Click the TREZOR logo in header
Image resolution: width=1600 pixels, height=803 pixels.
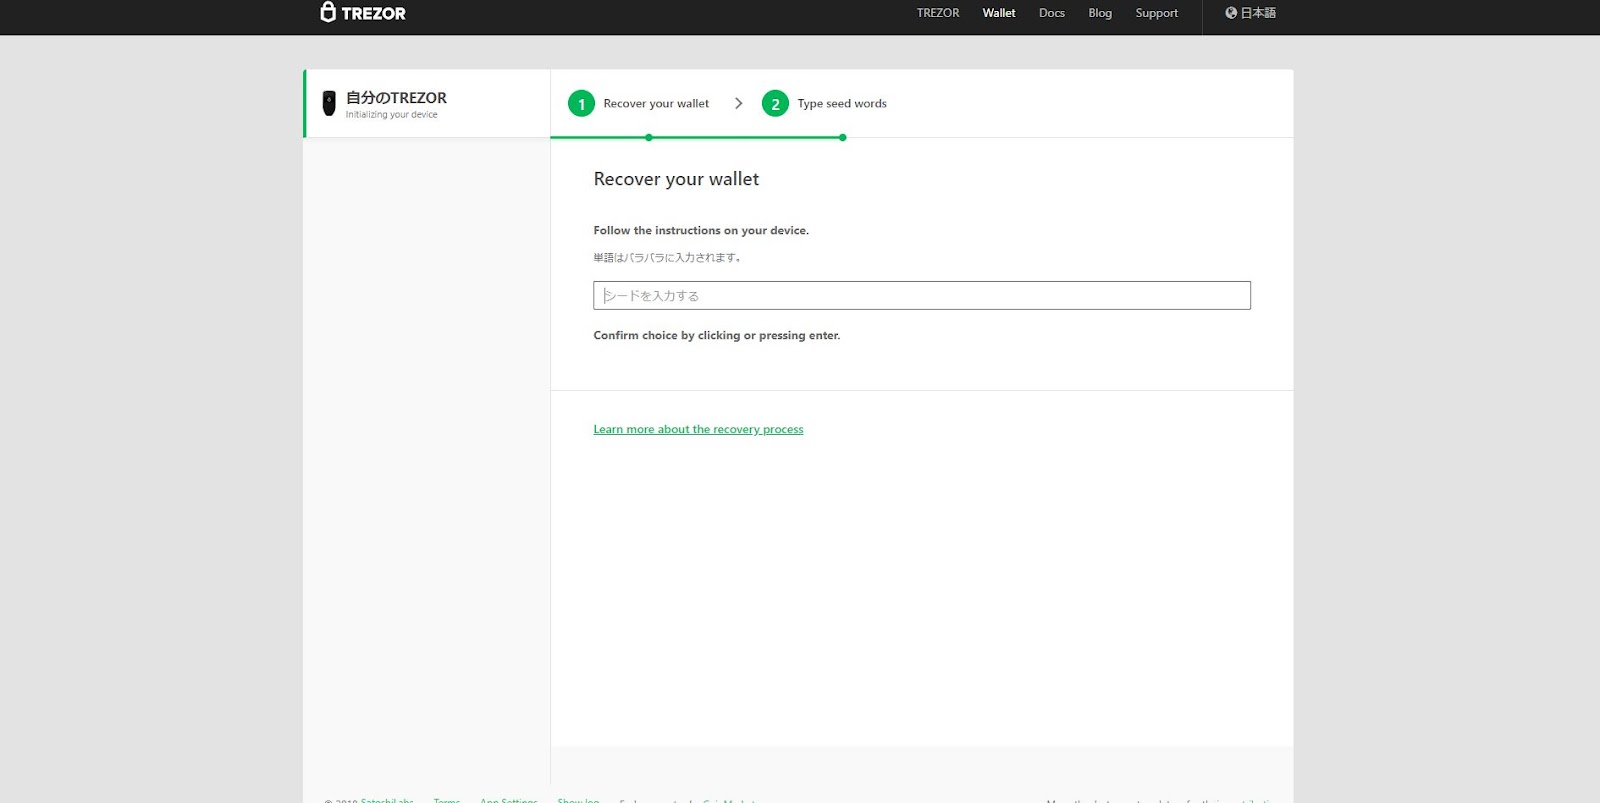pyautogui.click(x=363, y=12)
